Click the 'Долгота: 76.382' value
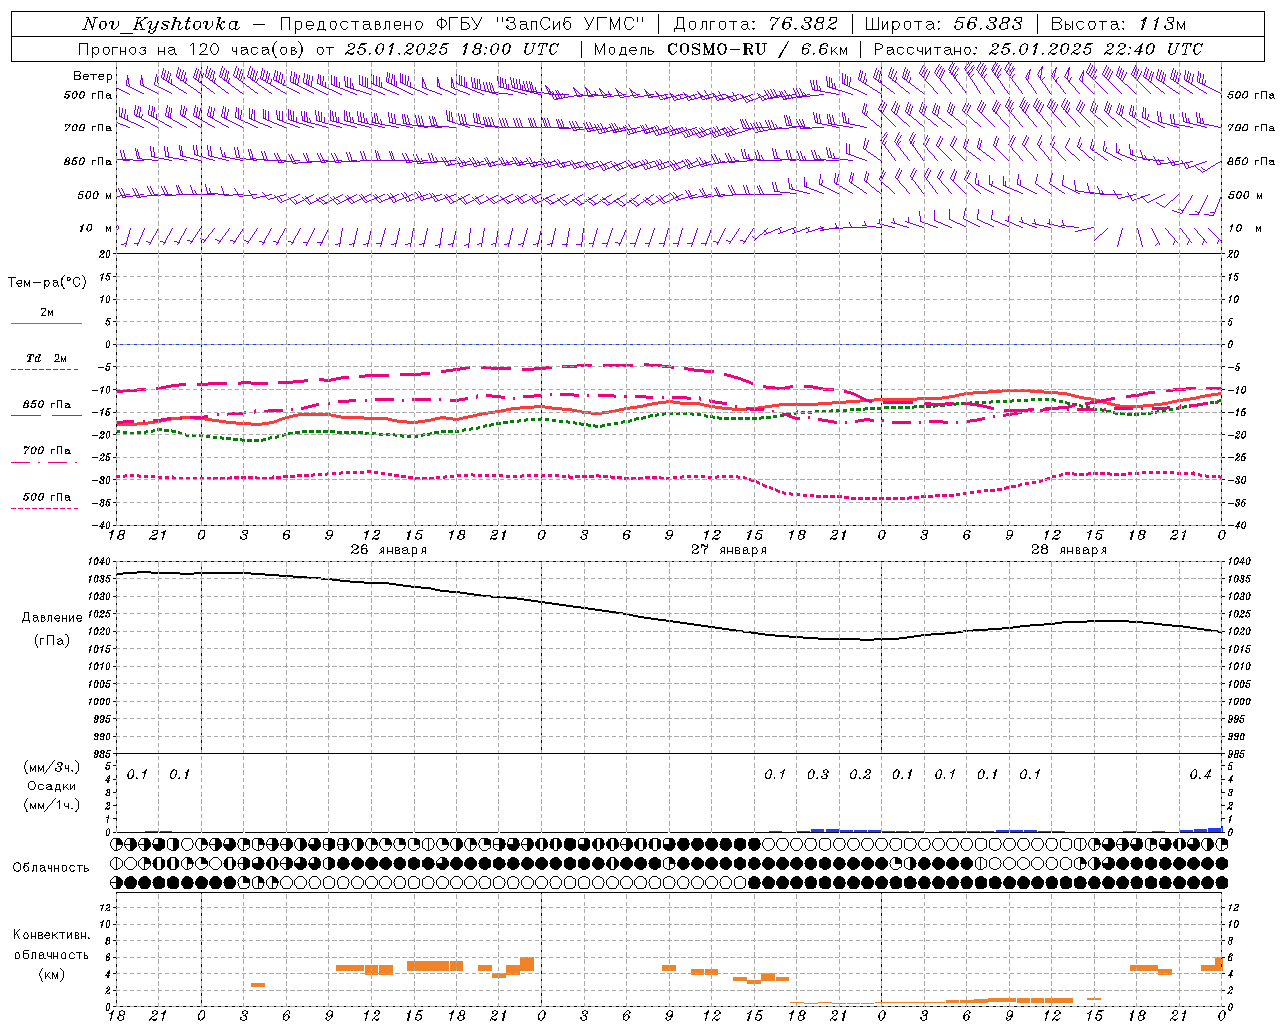 coord(756,24)
